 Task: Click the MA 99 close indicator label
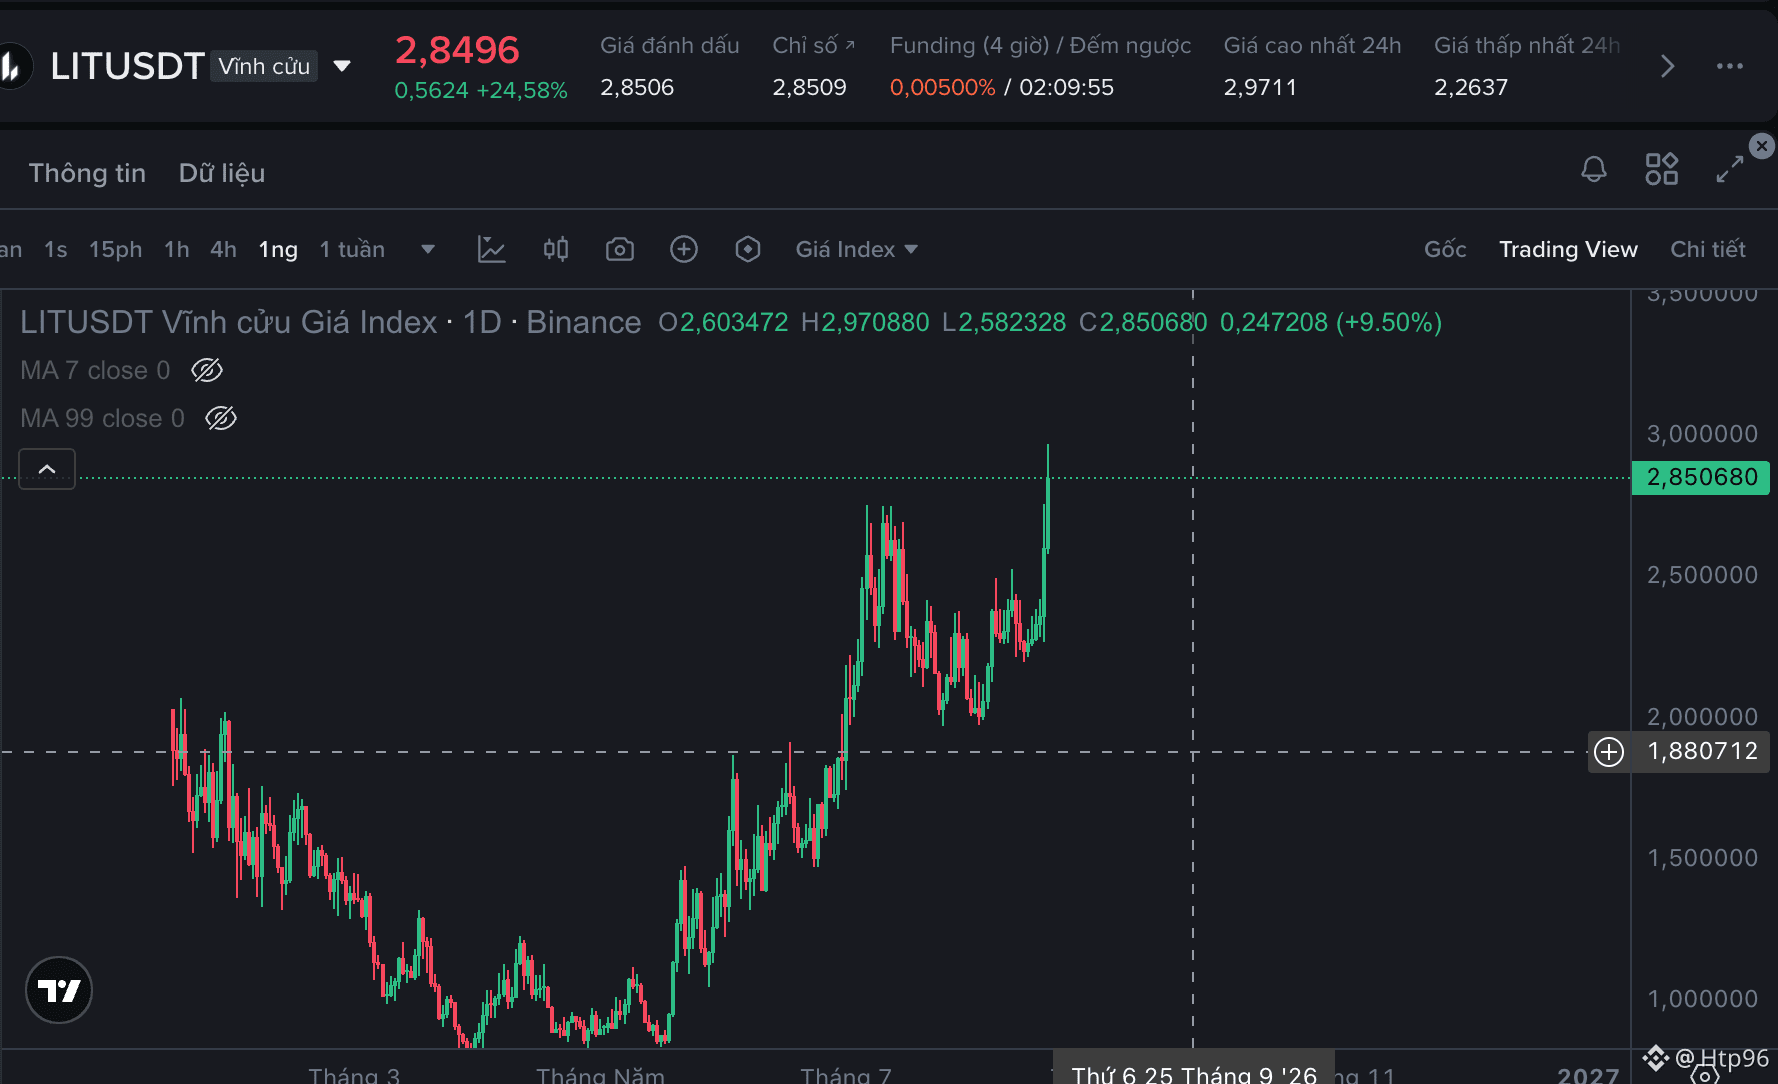pyautogui.click(x=102, y=418)
